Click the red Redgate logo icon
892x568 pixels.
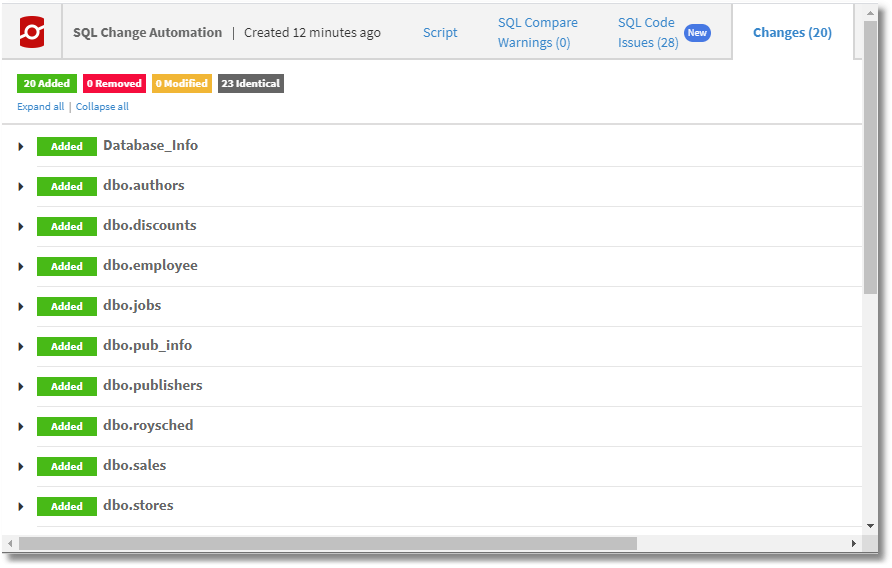click(32, 32)
